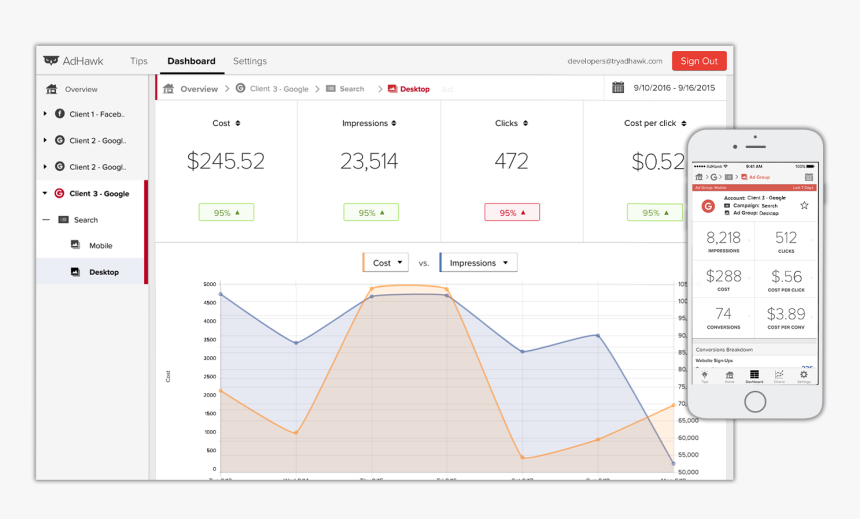Click breadcrumb Google icon before Client 3
Image resolution: width=860 pixels, height=519 pixels.
click(240, 88)
